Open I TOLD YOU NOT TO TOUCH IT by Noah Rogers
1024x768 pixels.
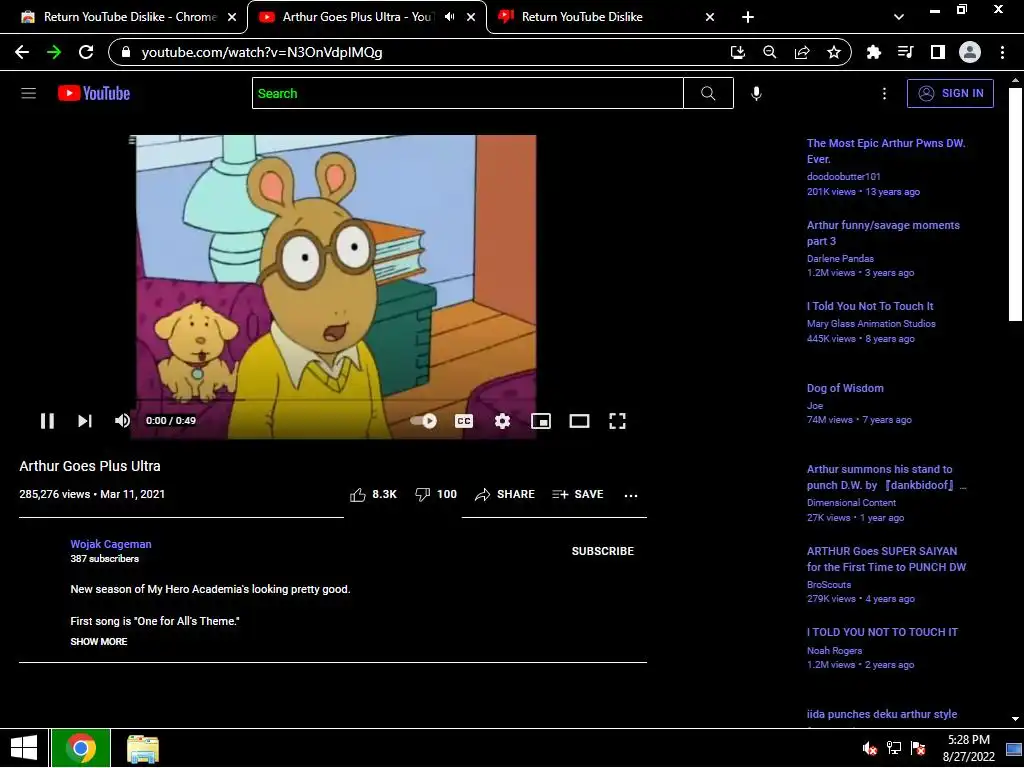(882, 632)
